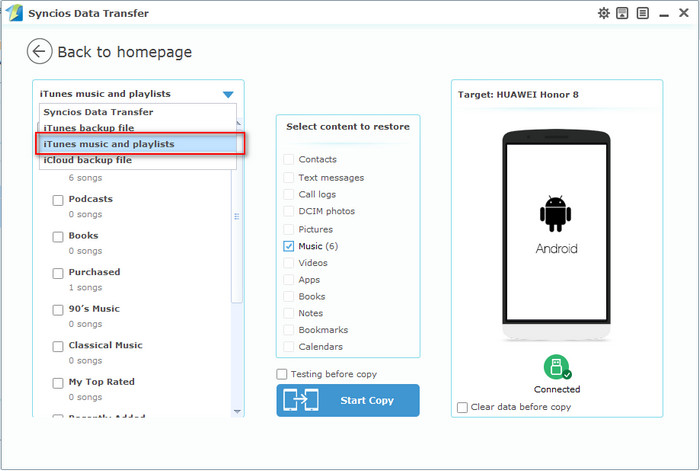Click the Syncios app logo
This screenshot has width=700, height=471.
(x=14, y=13)
